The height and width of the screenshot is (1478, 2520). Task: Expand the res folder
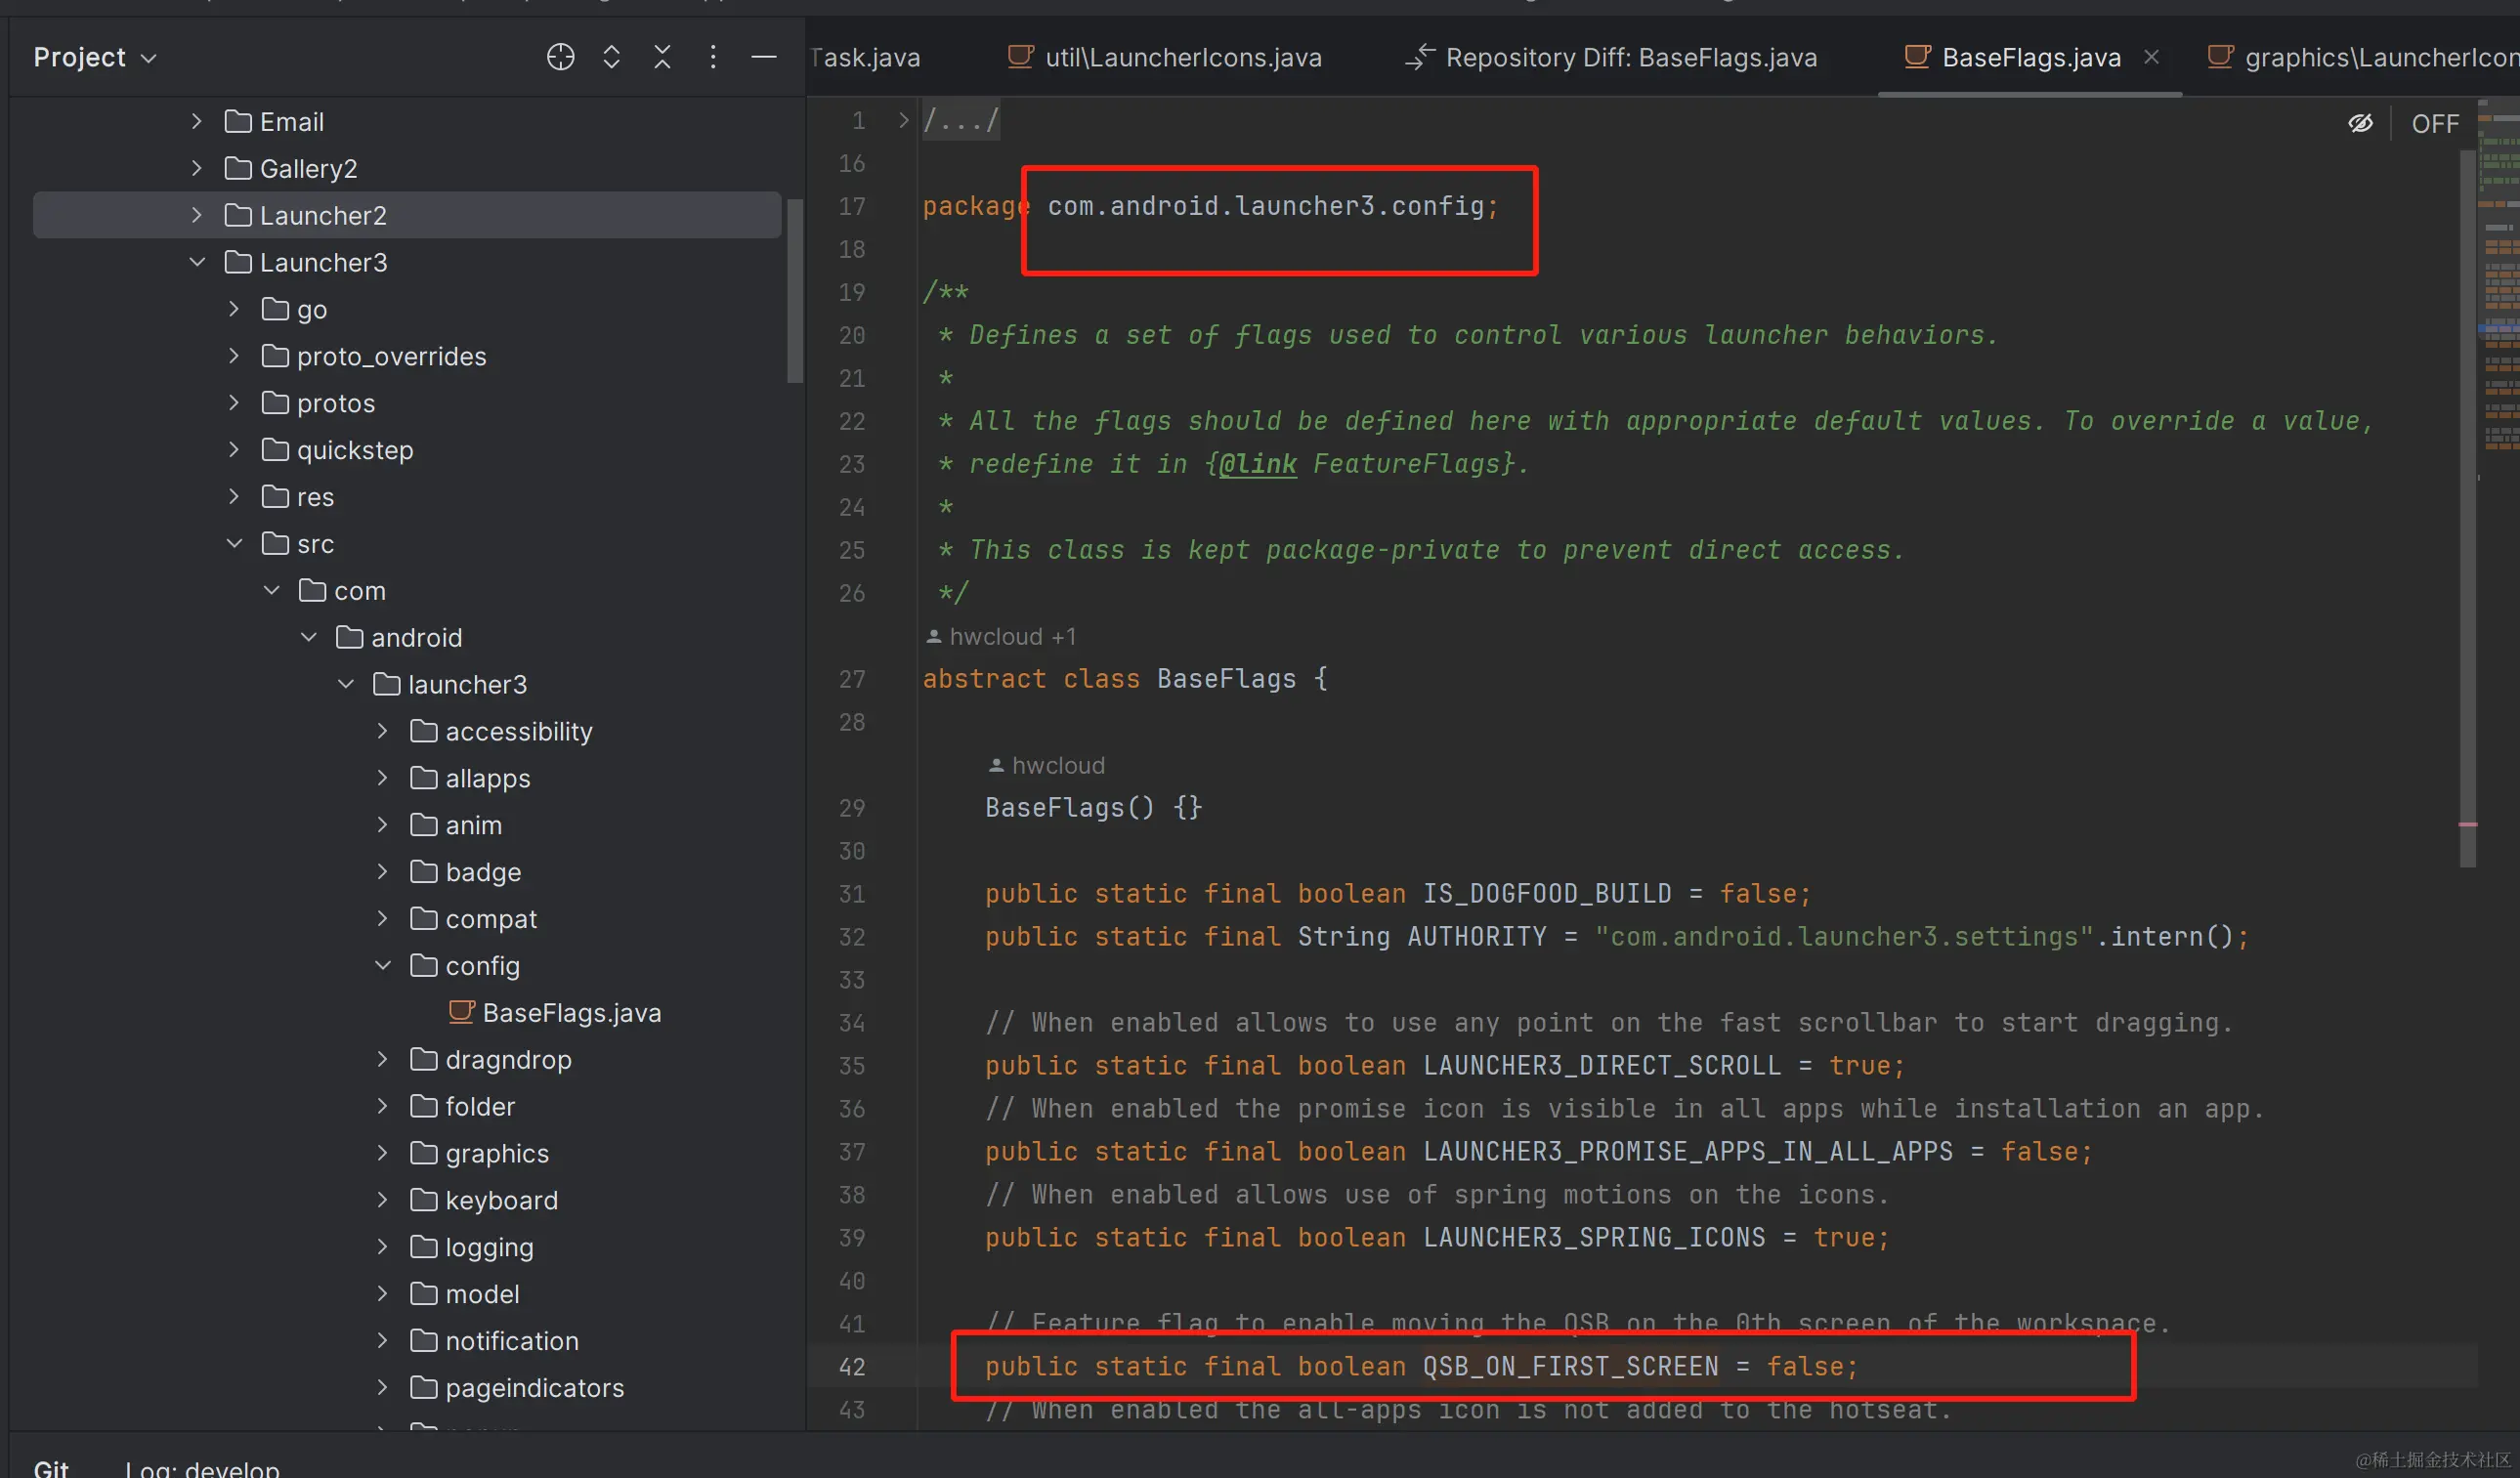pyautogui.click(x=234, y=497)
